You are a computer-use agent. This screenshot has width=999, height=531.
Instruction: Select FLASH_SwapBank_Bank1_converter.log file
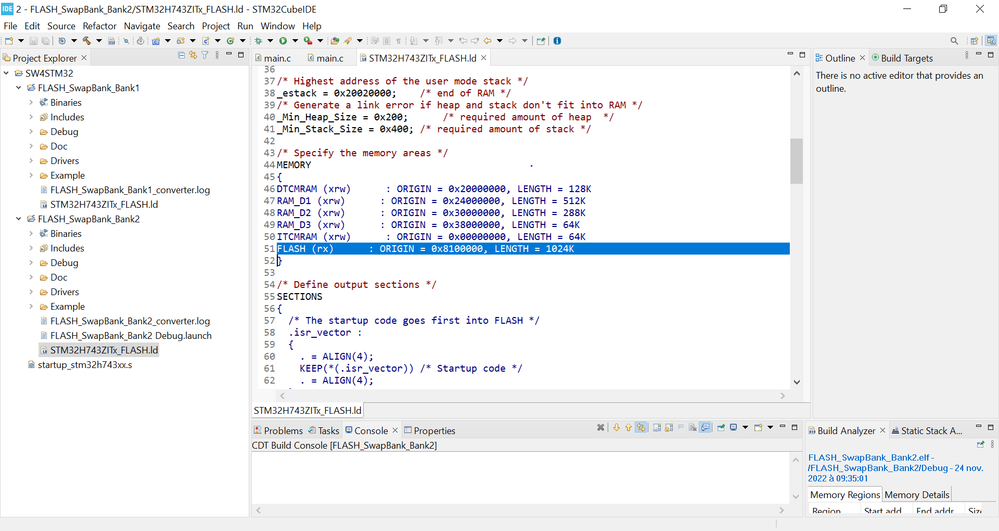point(130,190)
